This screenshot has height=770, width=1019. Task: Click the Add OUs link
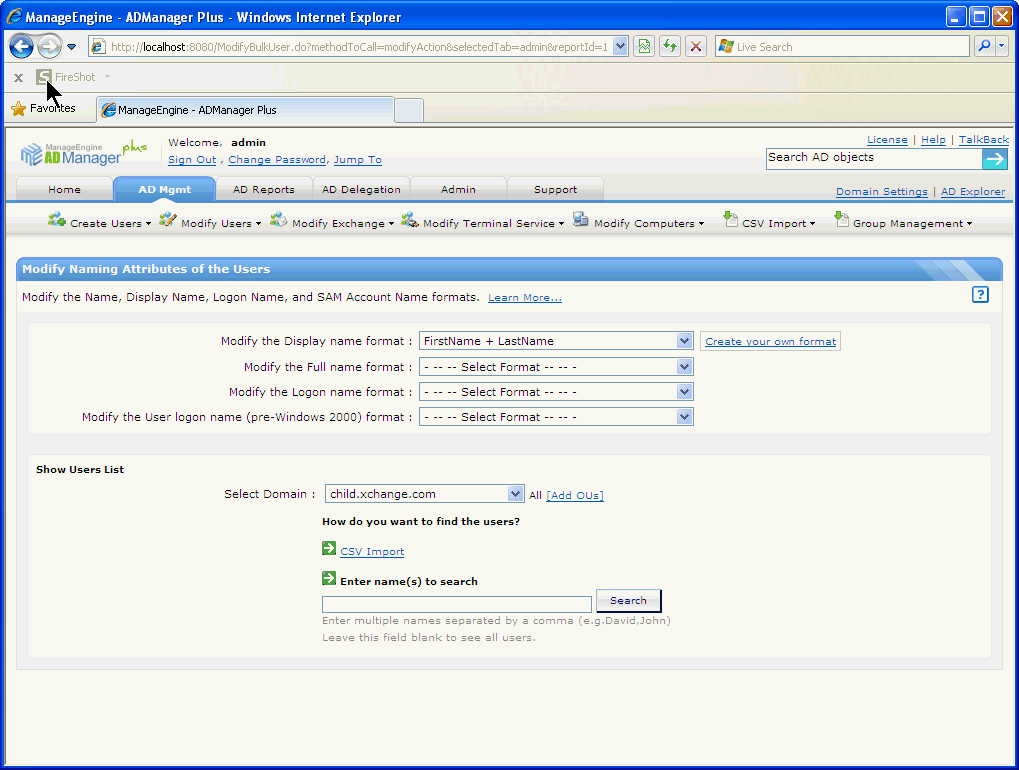coord(575,496)
